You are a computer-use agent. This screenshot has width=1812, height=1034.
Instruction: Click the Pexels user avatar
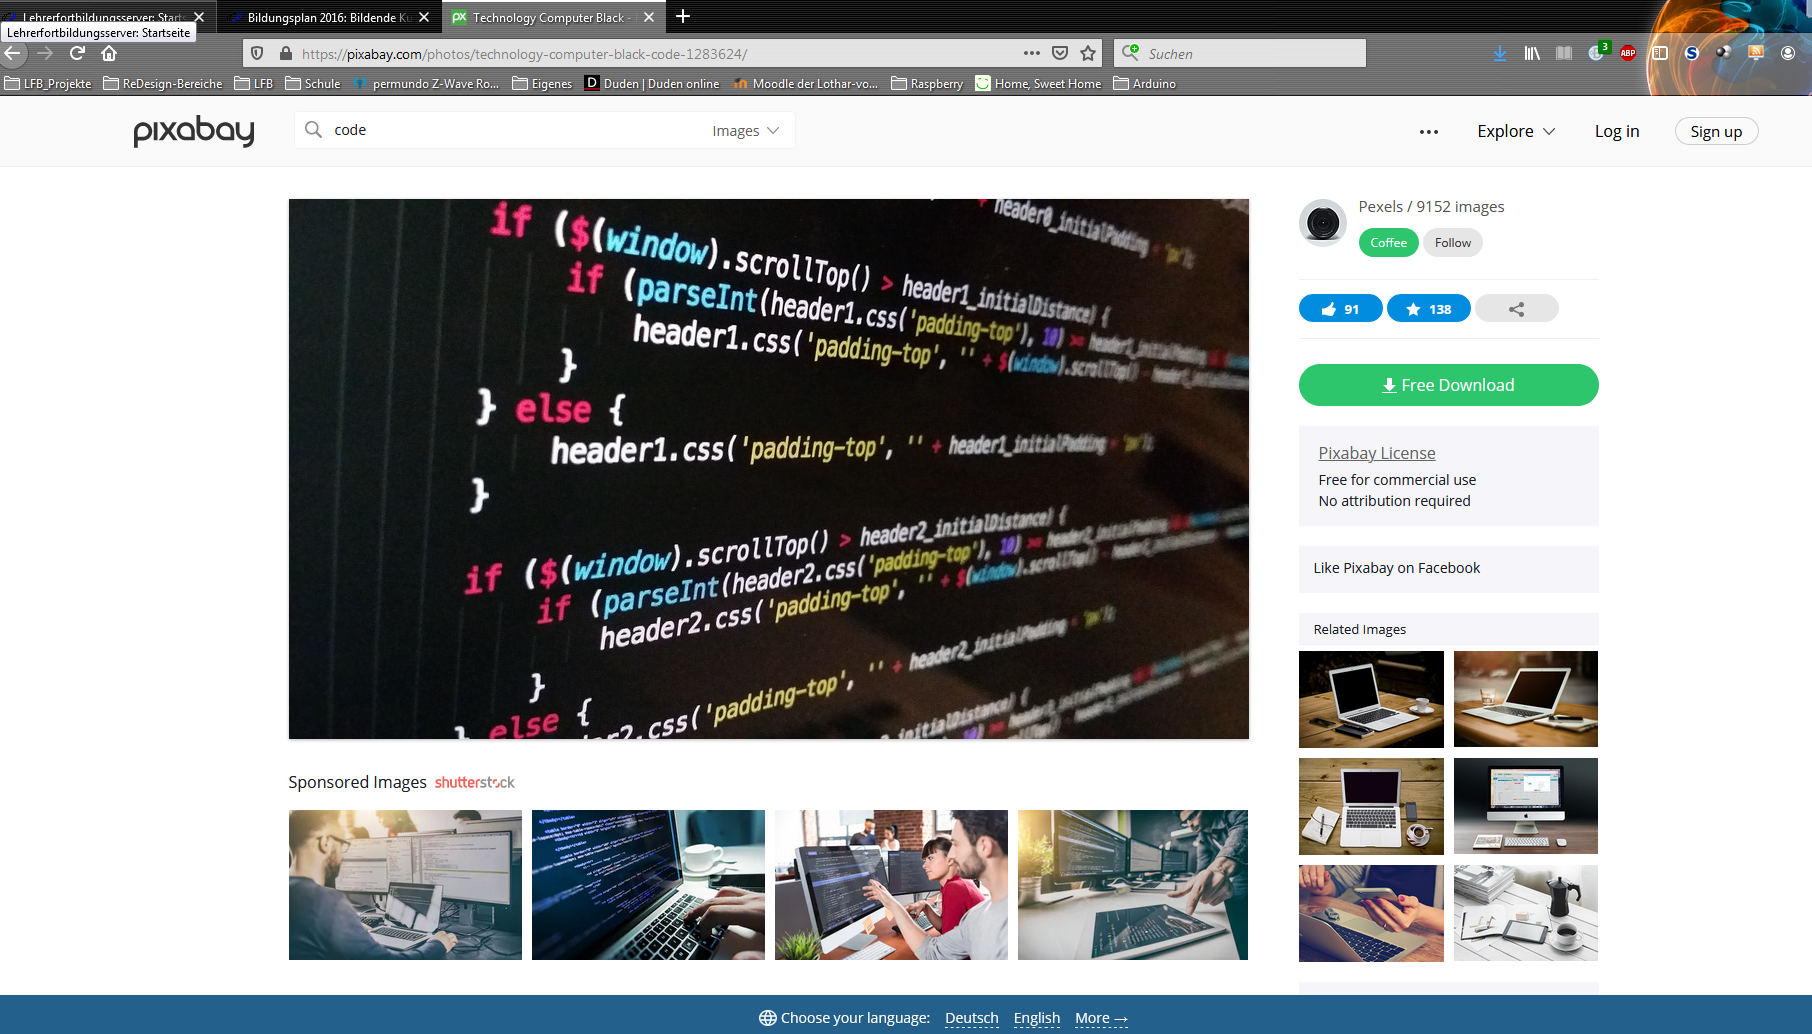point(1323,222)
